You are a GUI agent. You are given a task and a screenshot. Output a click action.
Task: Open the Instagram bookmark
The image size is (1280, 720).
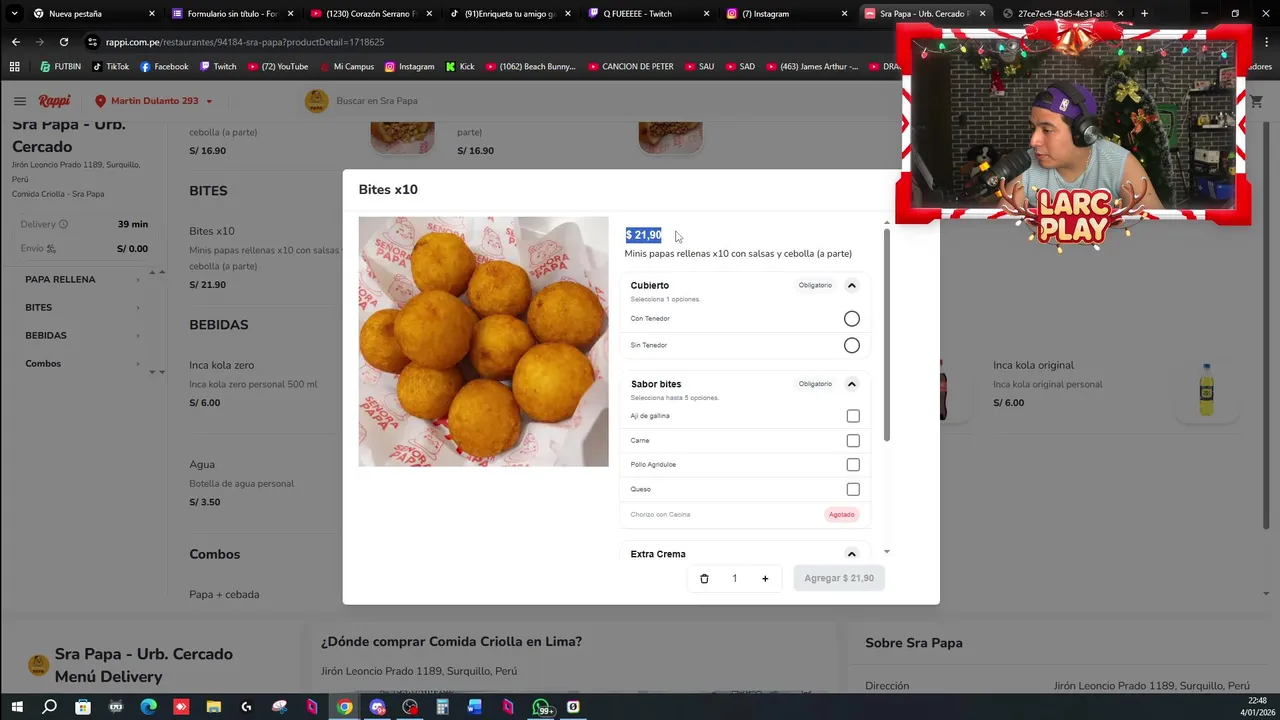(409, 67)
